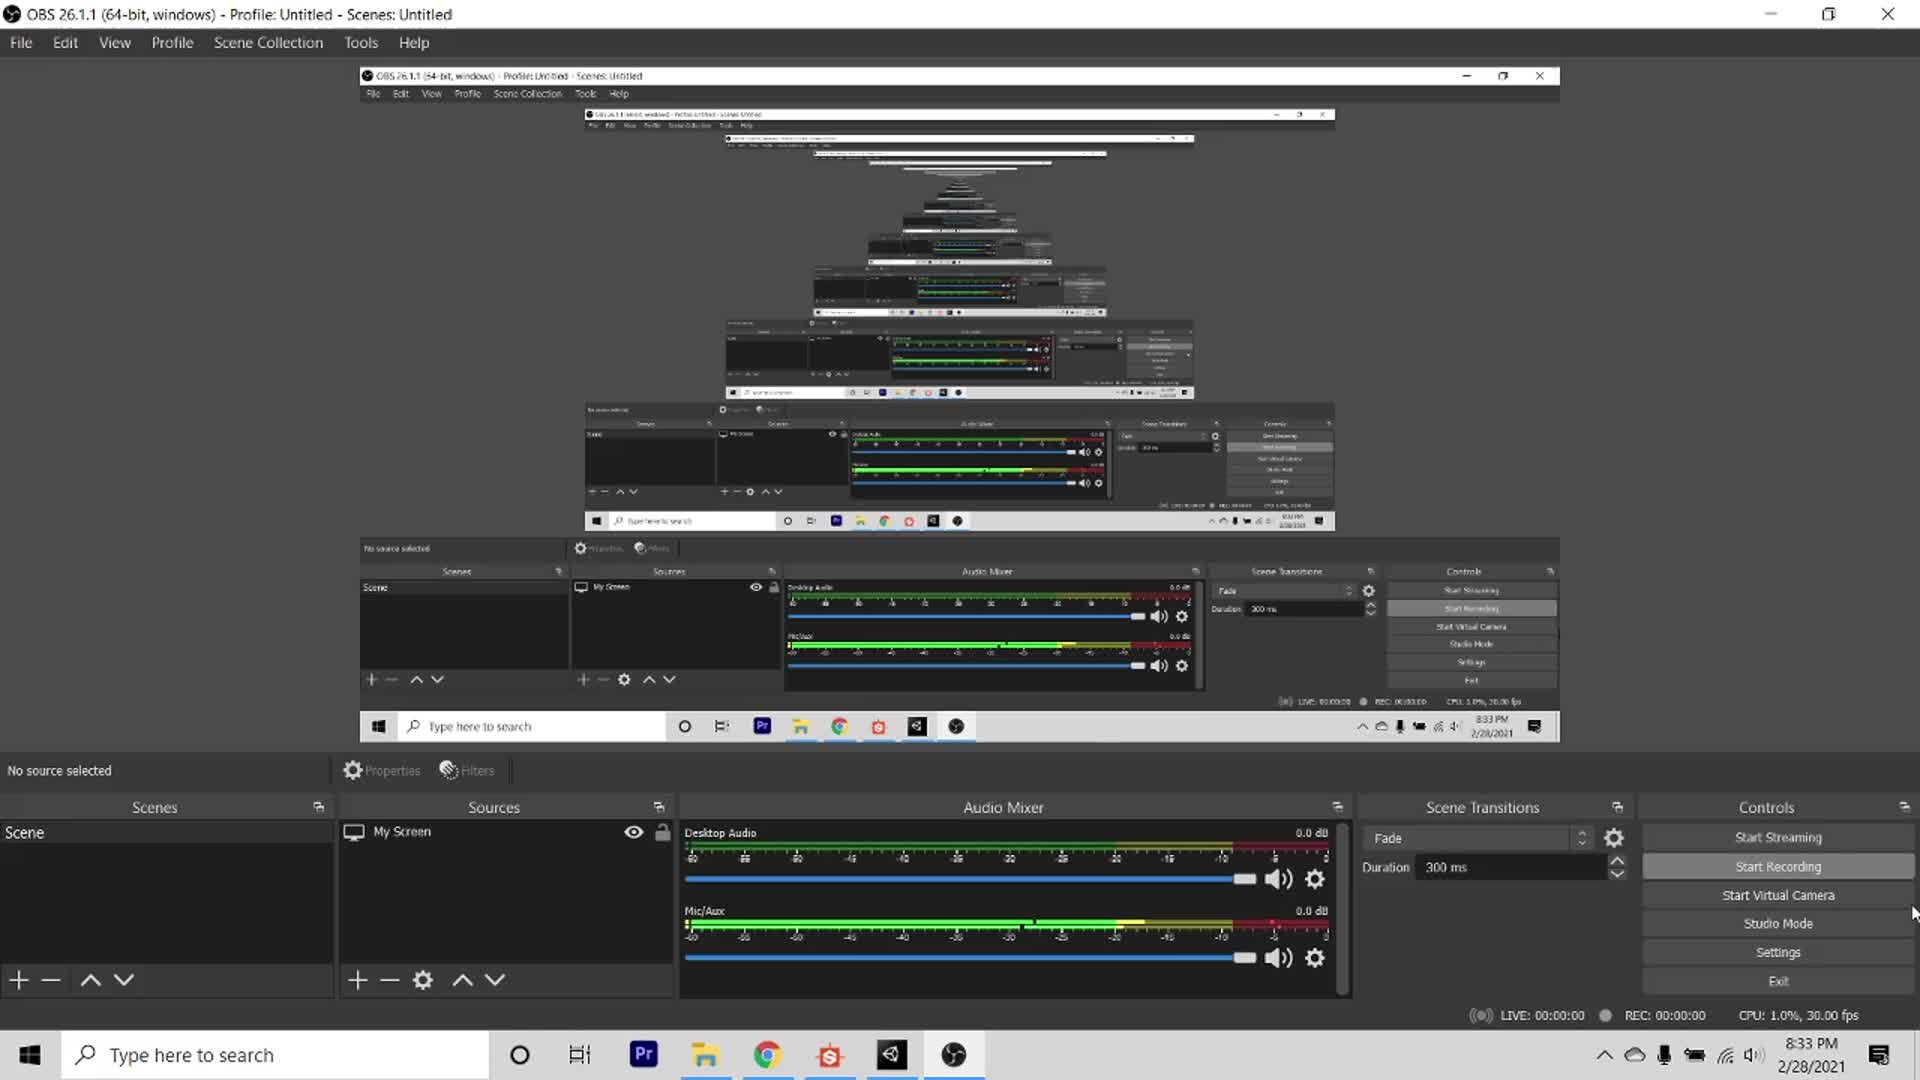The image size is (1920, 1080).
Task: Open Mic/Aux audio settings gear
Action: point(1315,958)
